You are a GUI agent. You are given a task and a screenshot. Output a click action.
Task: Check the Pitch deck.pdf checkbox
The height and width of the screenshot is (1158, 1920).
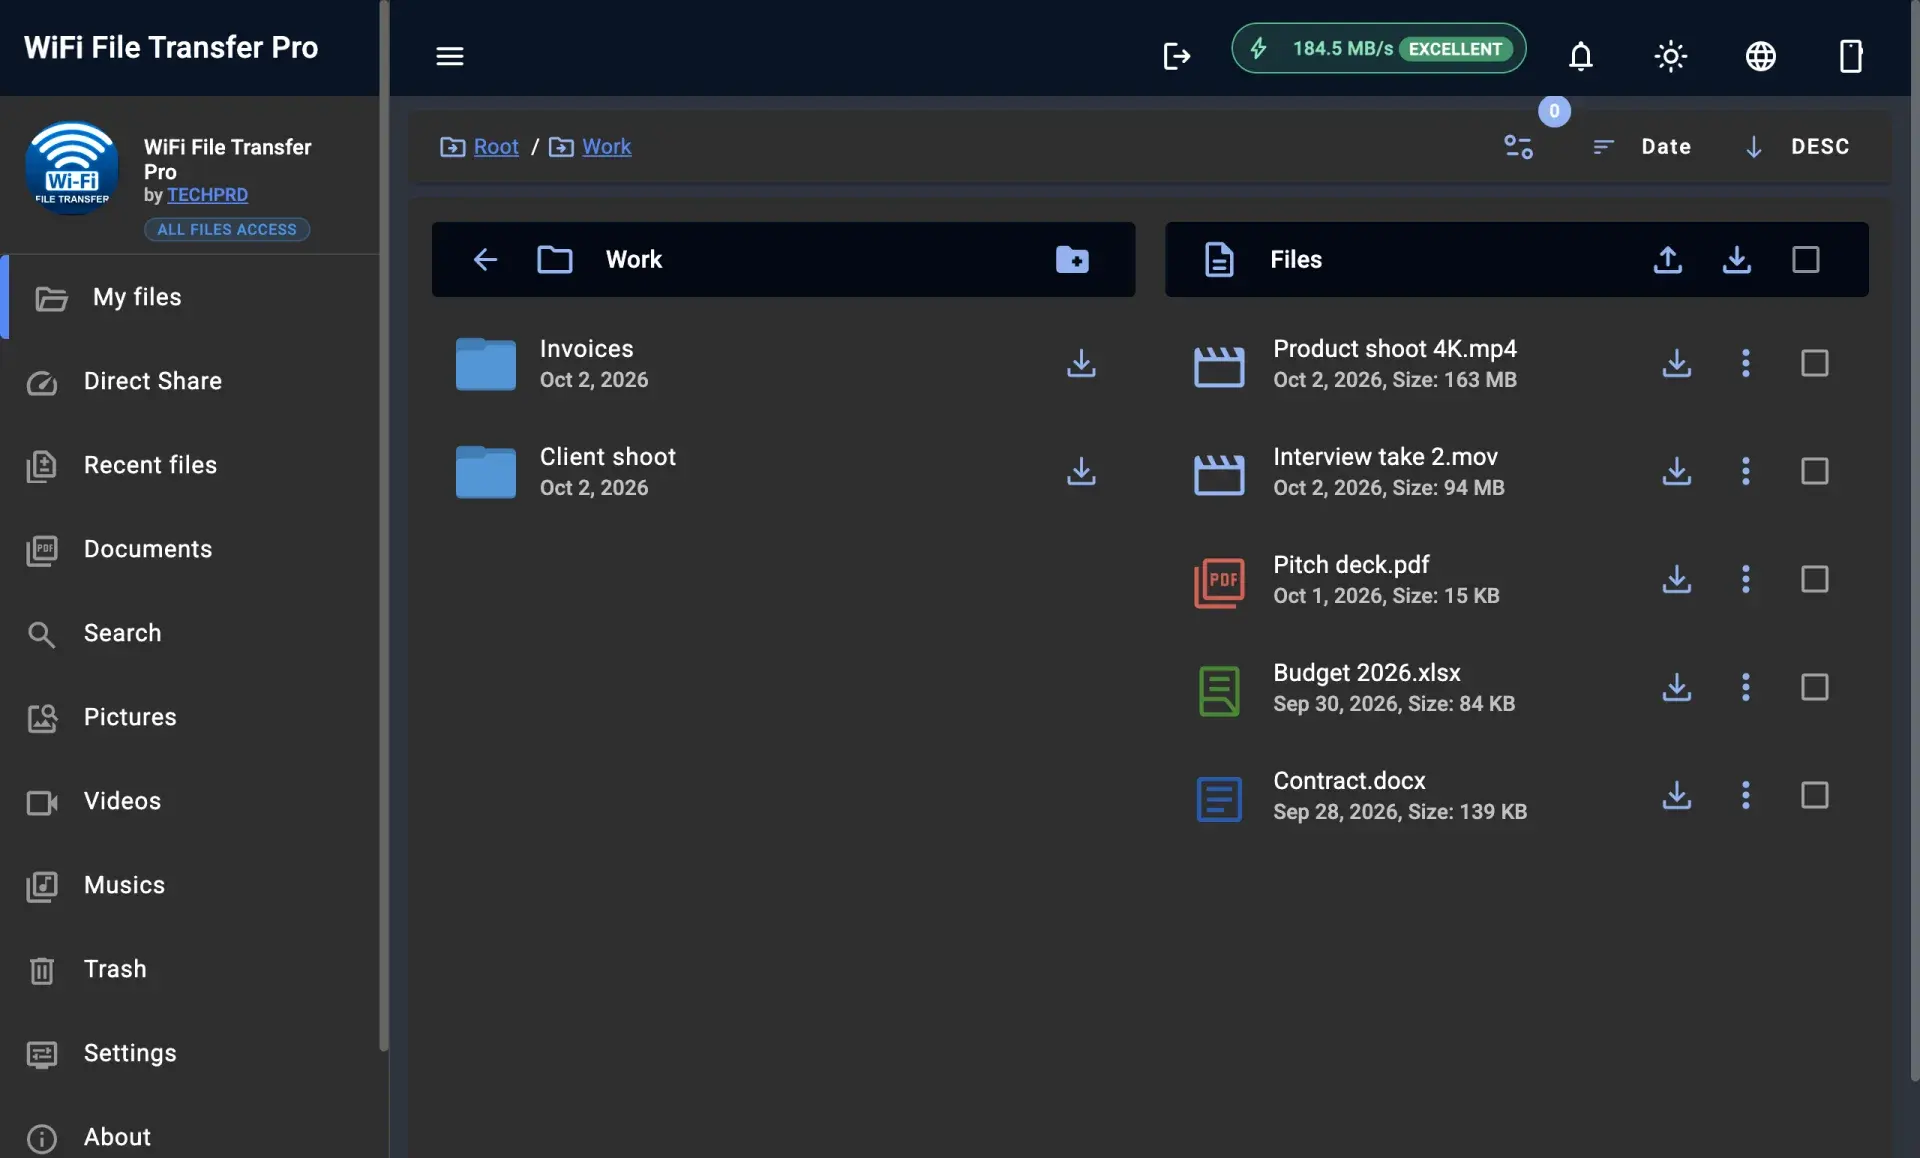1814,579
